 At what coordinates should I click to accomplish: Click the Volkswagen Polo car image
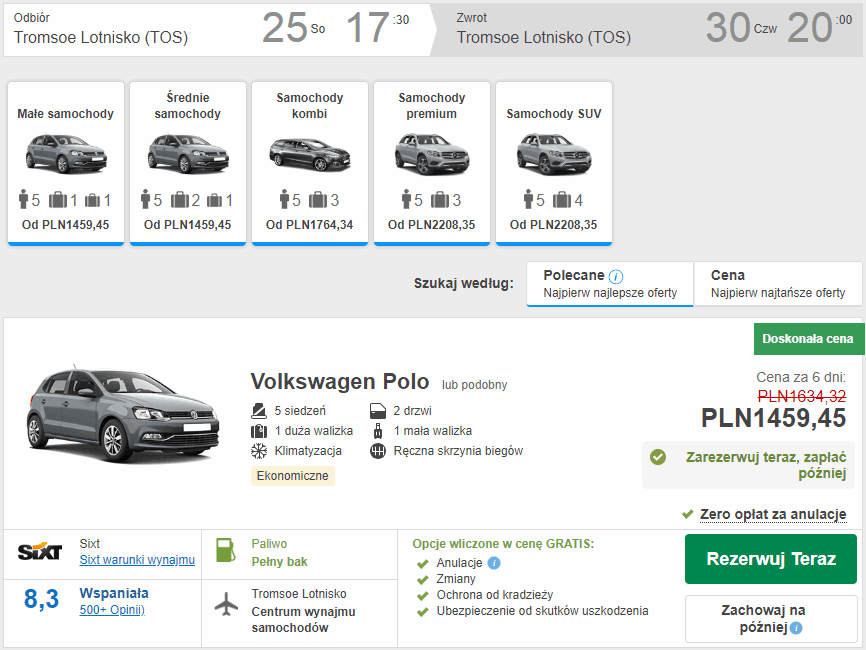click(x=123, y=414)
